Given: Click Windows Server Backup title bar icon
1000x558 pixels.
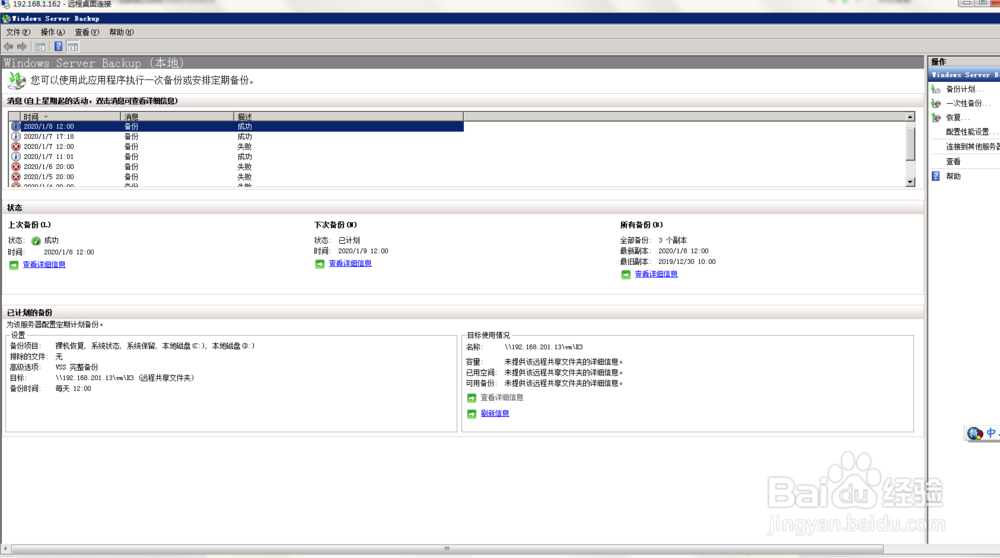Looking at the screenshot, I should (6, 18).
